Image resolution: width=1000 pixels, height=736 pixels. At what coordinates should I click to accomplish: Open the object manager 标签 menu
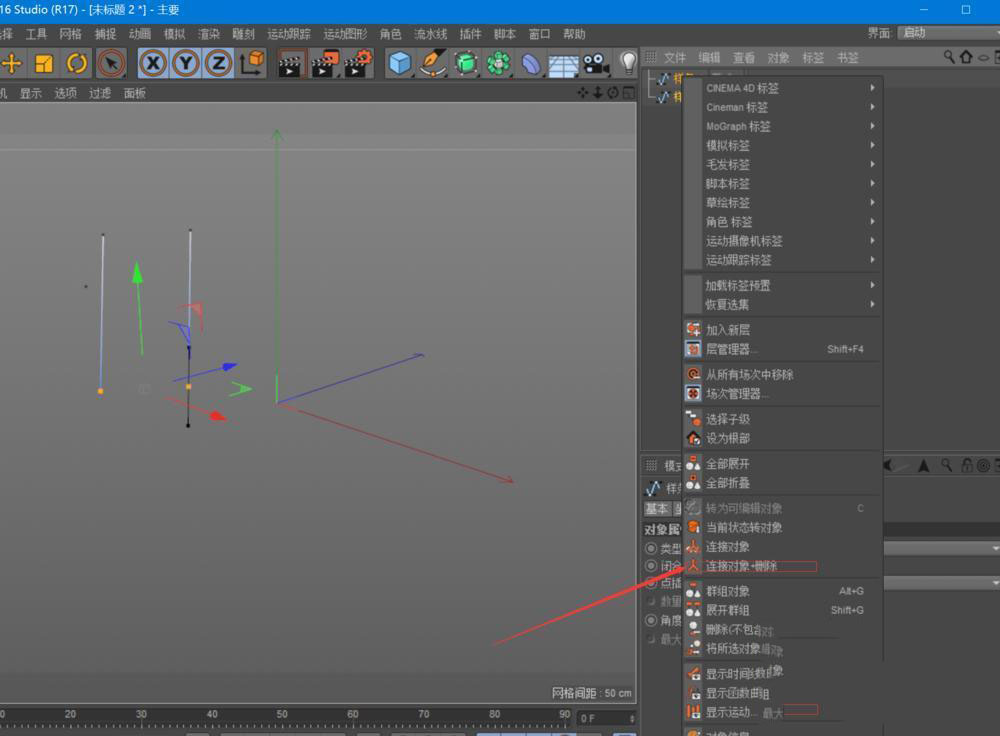pyautogui.click(x=813, y=58)
